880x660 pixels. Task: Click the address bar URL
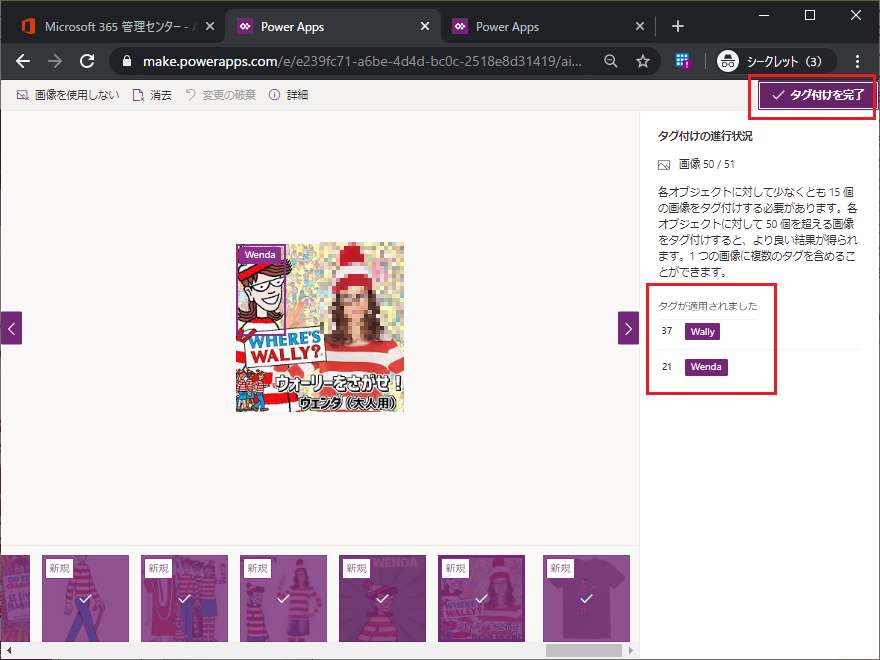[362, 61]
